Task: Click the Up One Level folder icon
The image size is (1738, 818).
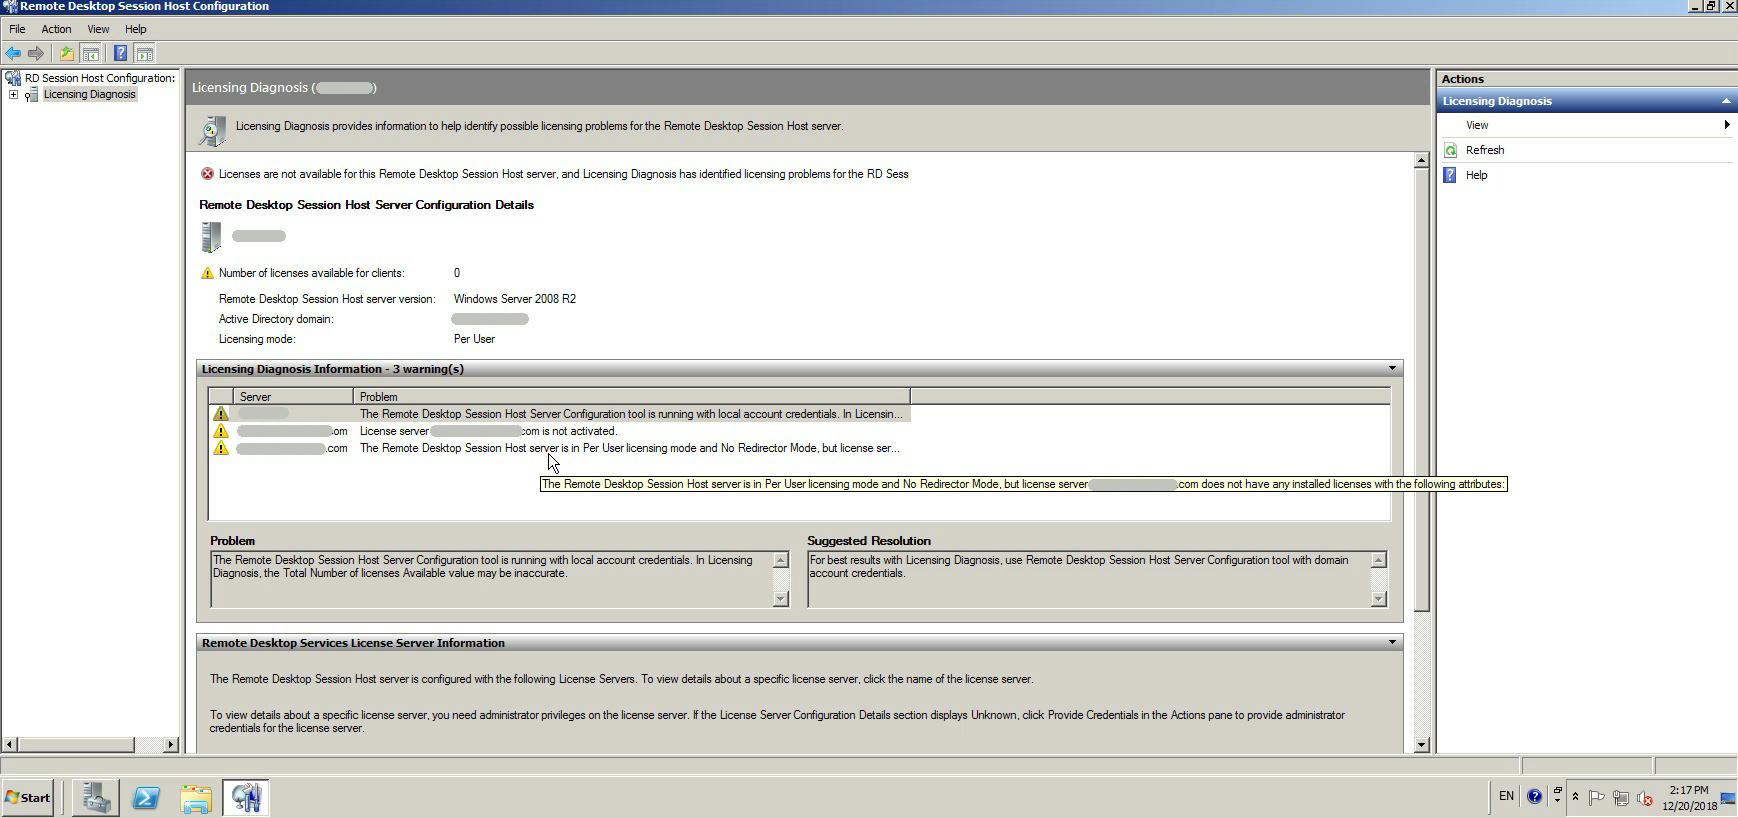Action: click(66, 53)
